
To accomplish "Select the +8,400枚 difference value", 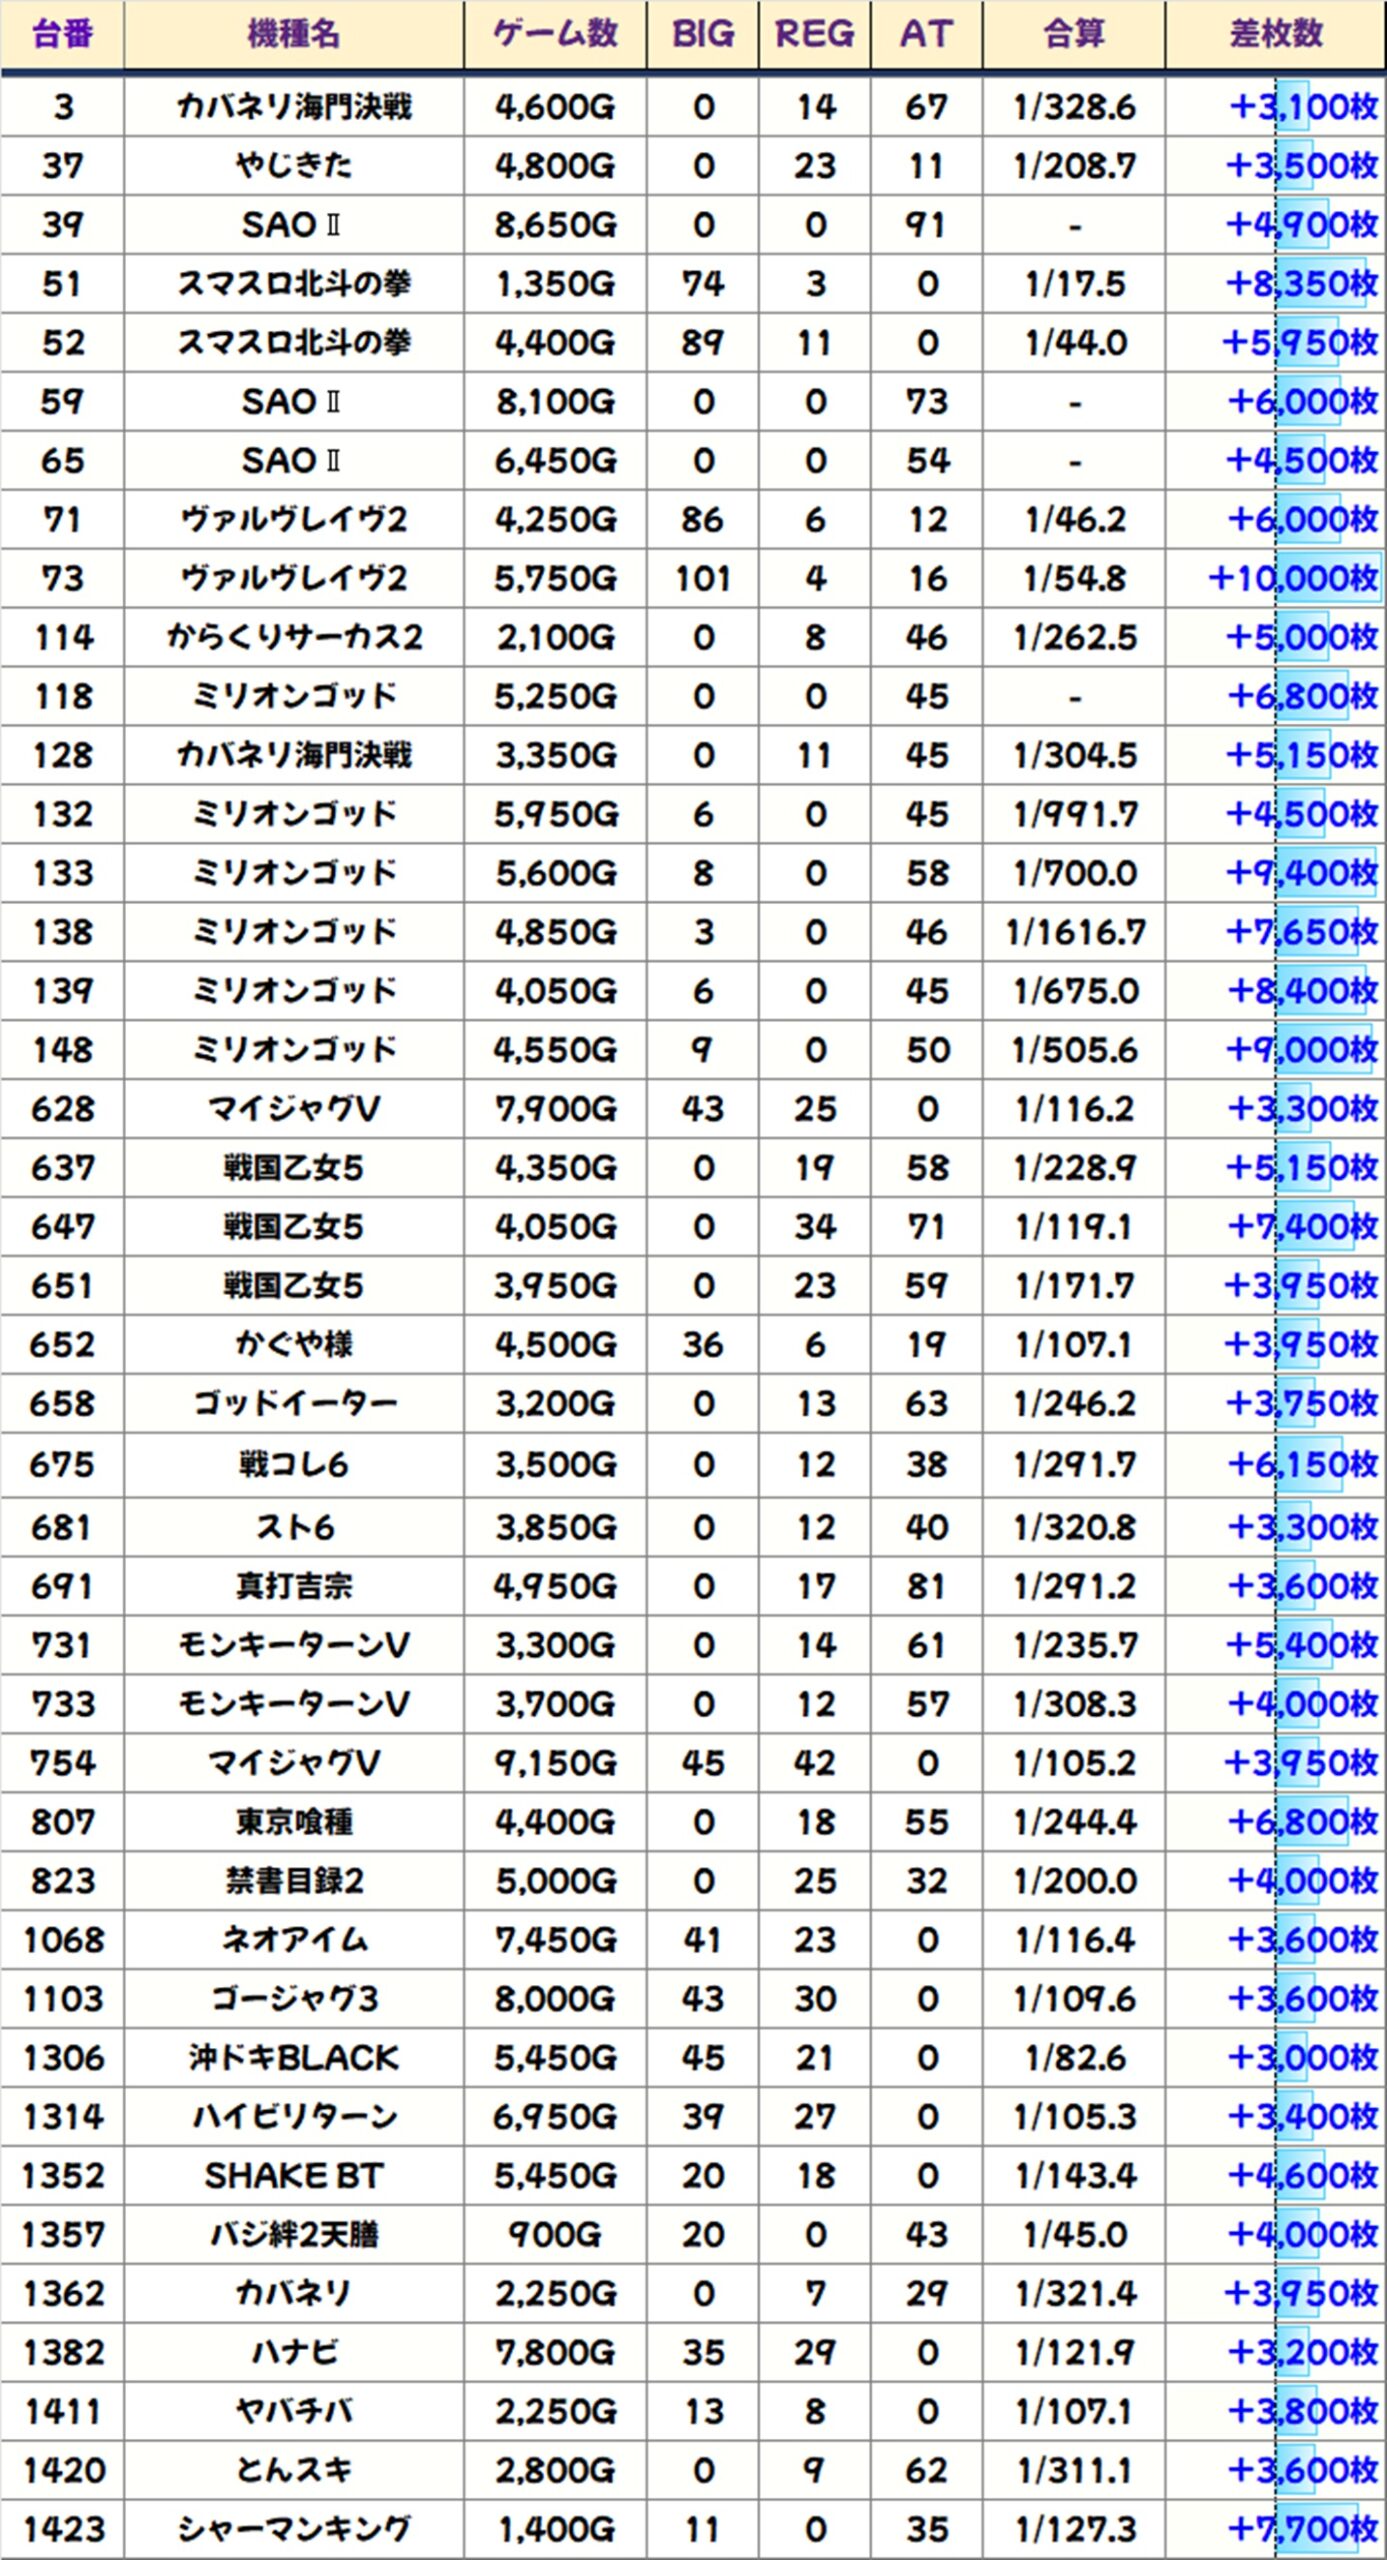I will [1302, 991].
